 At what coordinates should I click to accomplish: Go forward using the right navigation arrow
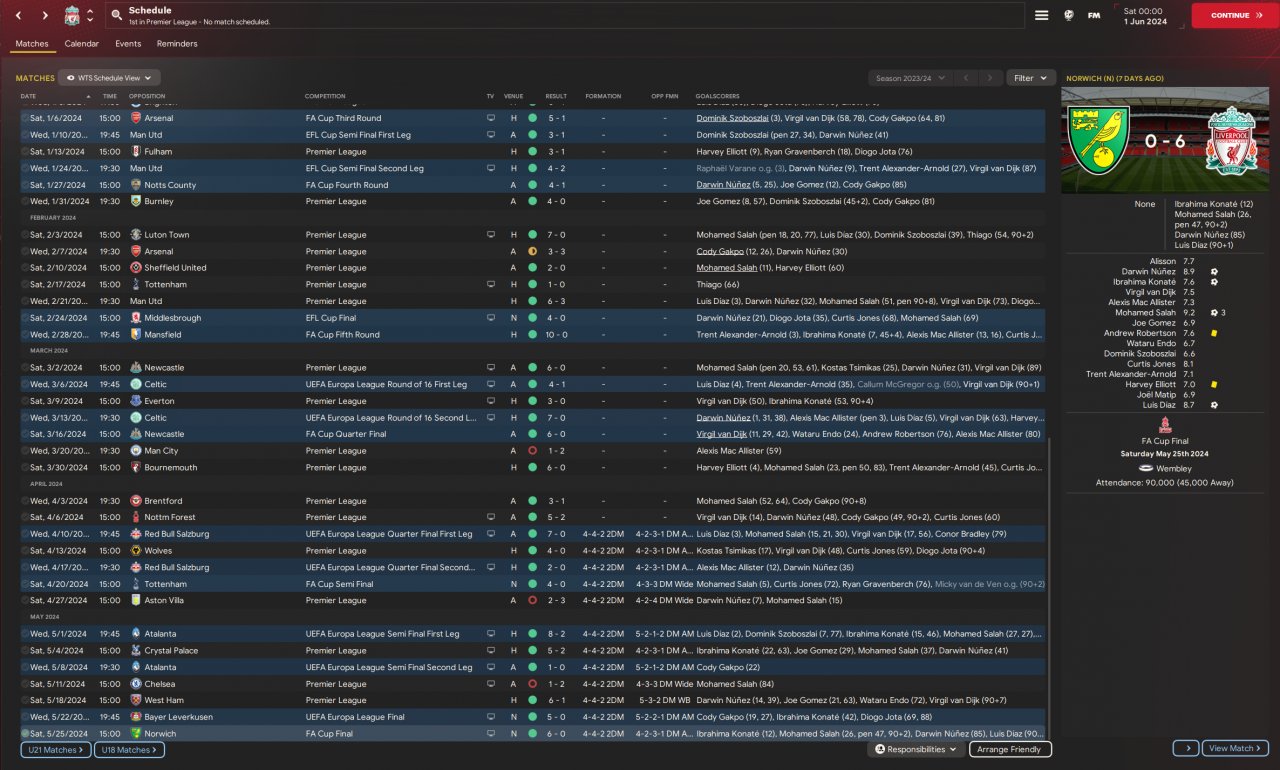[x=45, y=15]
